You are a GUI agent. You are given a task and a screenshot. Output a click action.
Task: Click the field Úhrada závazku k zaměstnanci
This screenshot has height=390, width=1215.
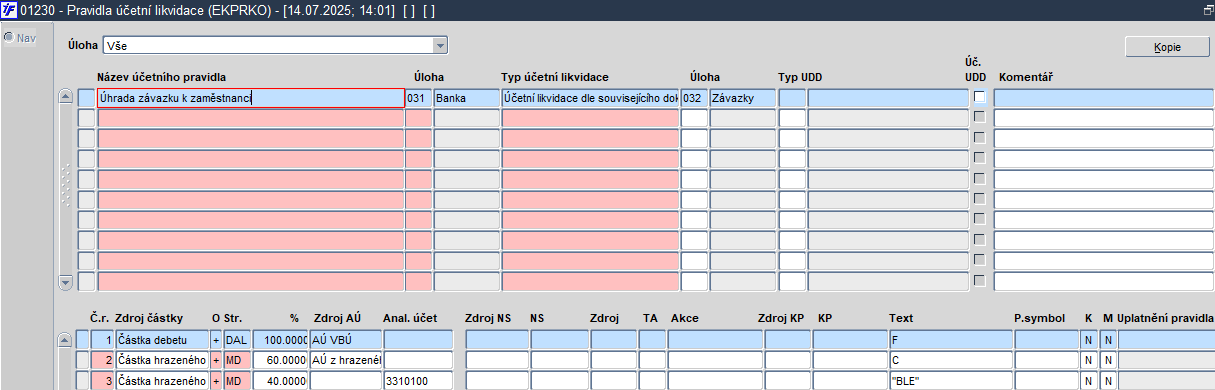tap(251, 98)
